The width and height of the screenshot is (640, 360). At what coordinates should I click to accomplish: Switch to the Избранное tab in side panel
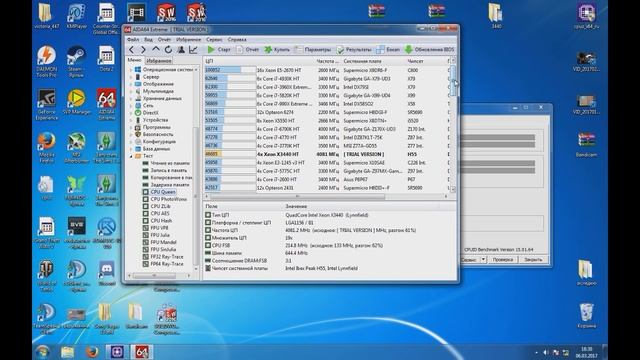(x=159, y=61)
